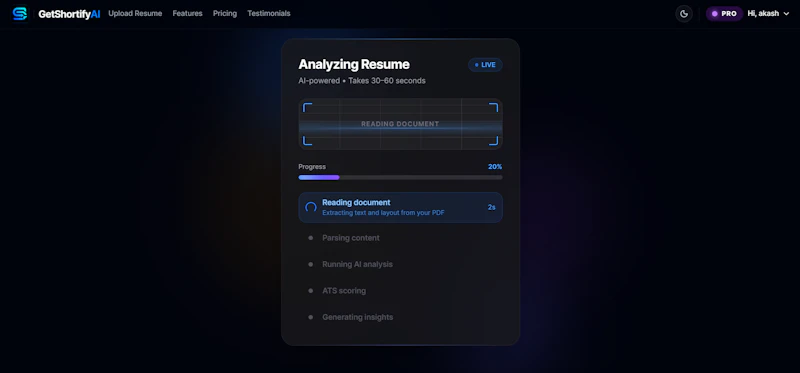Click the Progress label
Image resolution: width=800 pixels, height=373 pixels.
click(x=312, y=167)
